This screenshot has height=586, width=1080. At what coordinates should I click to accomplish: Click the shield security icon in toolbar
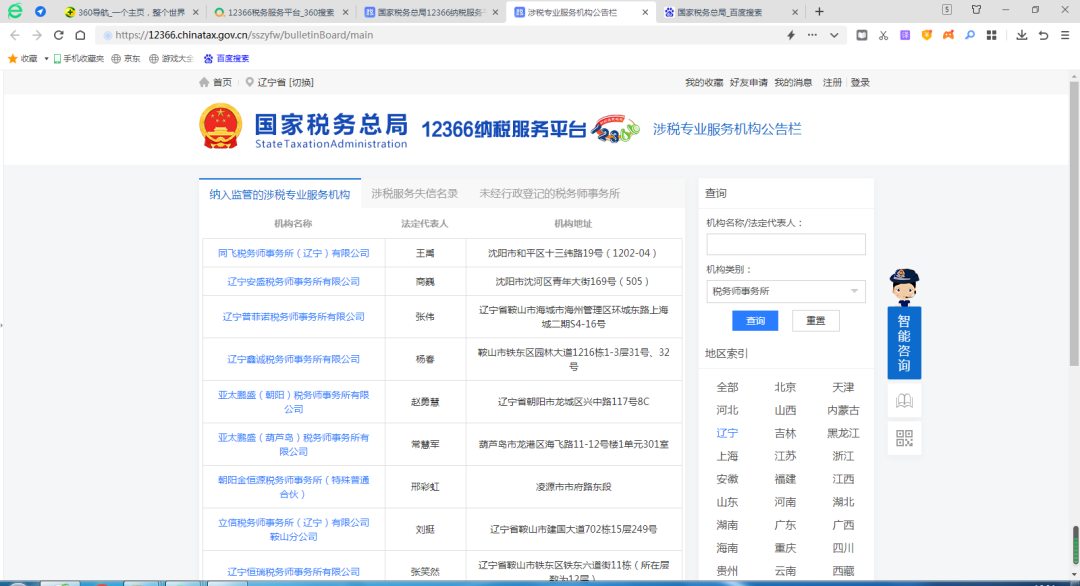926,35
